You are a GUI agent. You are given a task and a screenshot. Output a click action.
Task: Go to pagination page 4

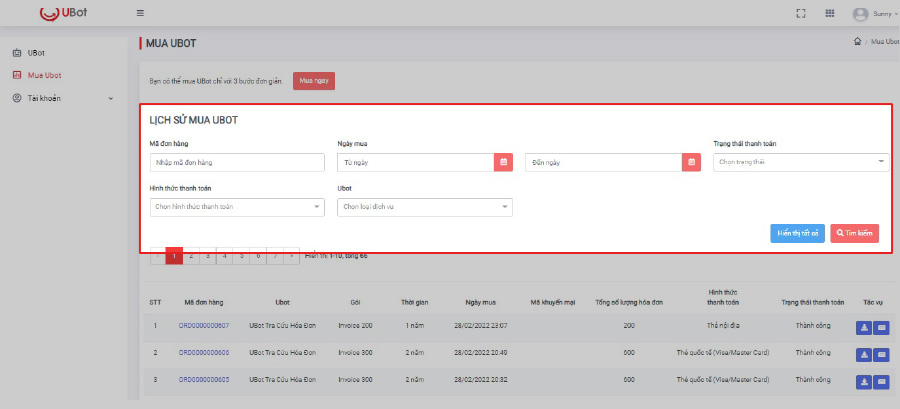tap(224, 256)
